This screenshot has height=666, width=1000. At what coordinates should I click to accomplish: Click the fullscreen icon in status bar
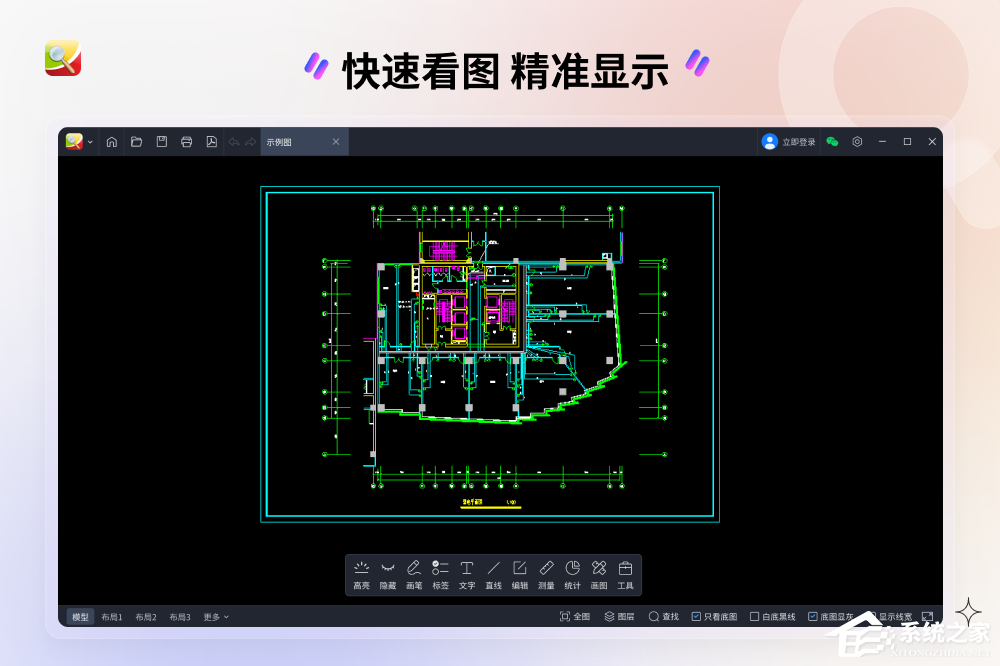click(x=928, y=616)
